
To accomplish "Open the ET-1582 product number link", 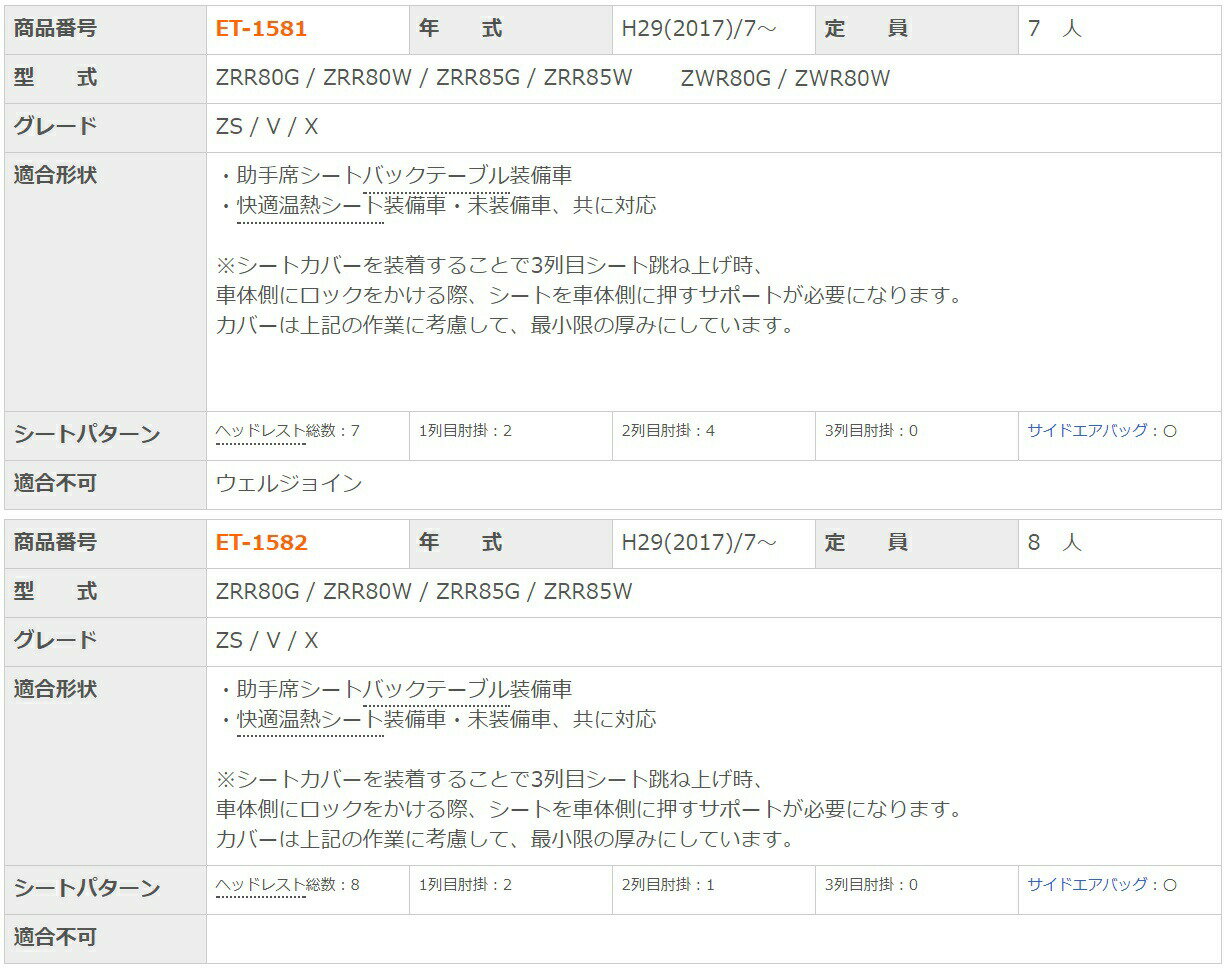I will point(261,543).
